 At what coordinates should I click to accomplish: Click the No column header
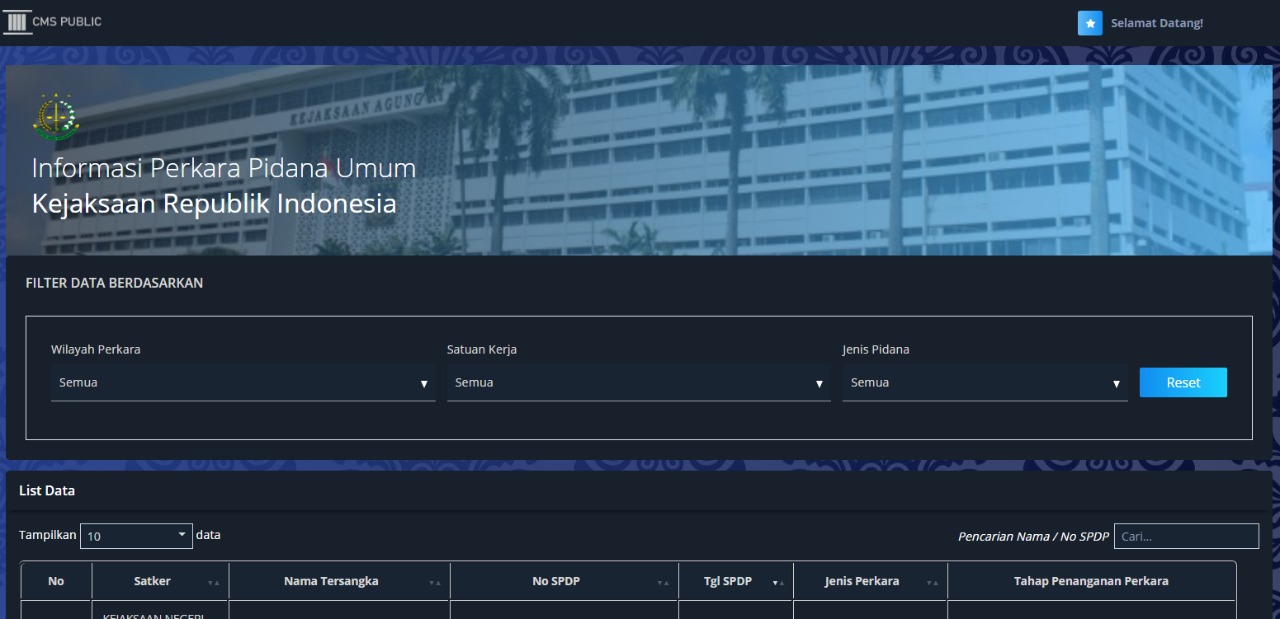[56, 581]
